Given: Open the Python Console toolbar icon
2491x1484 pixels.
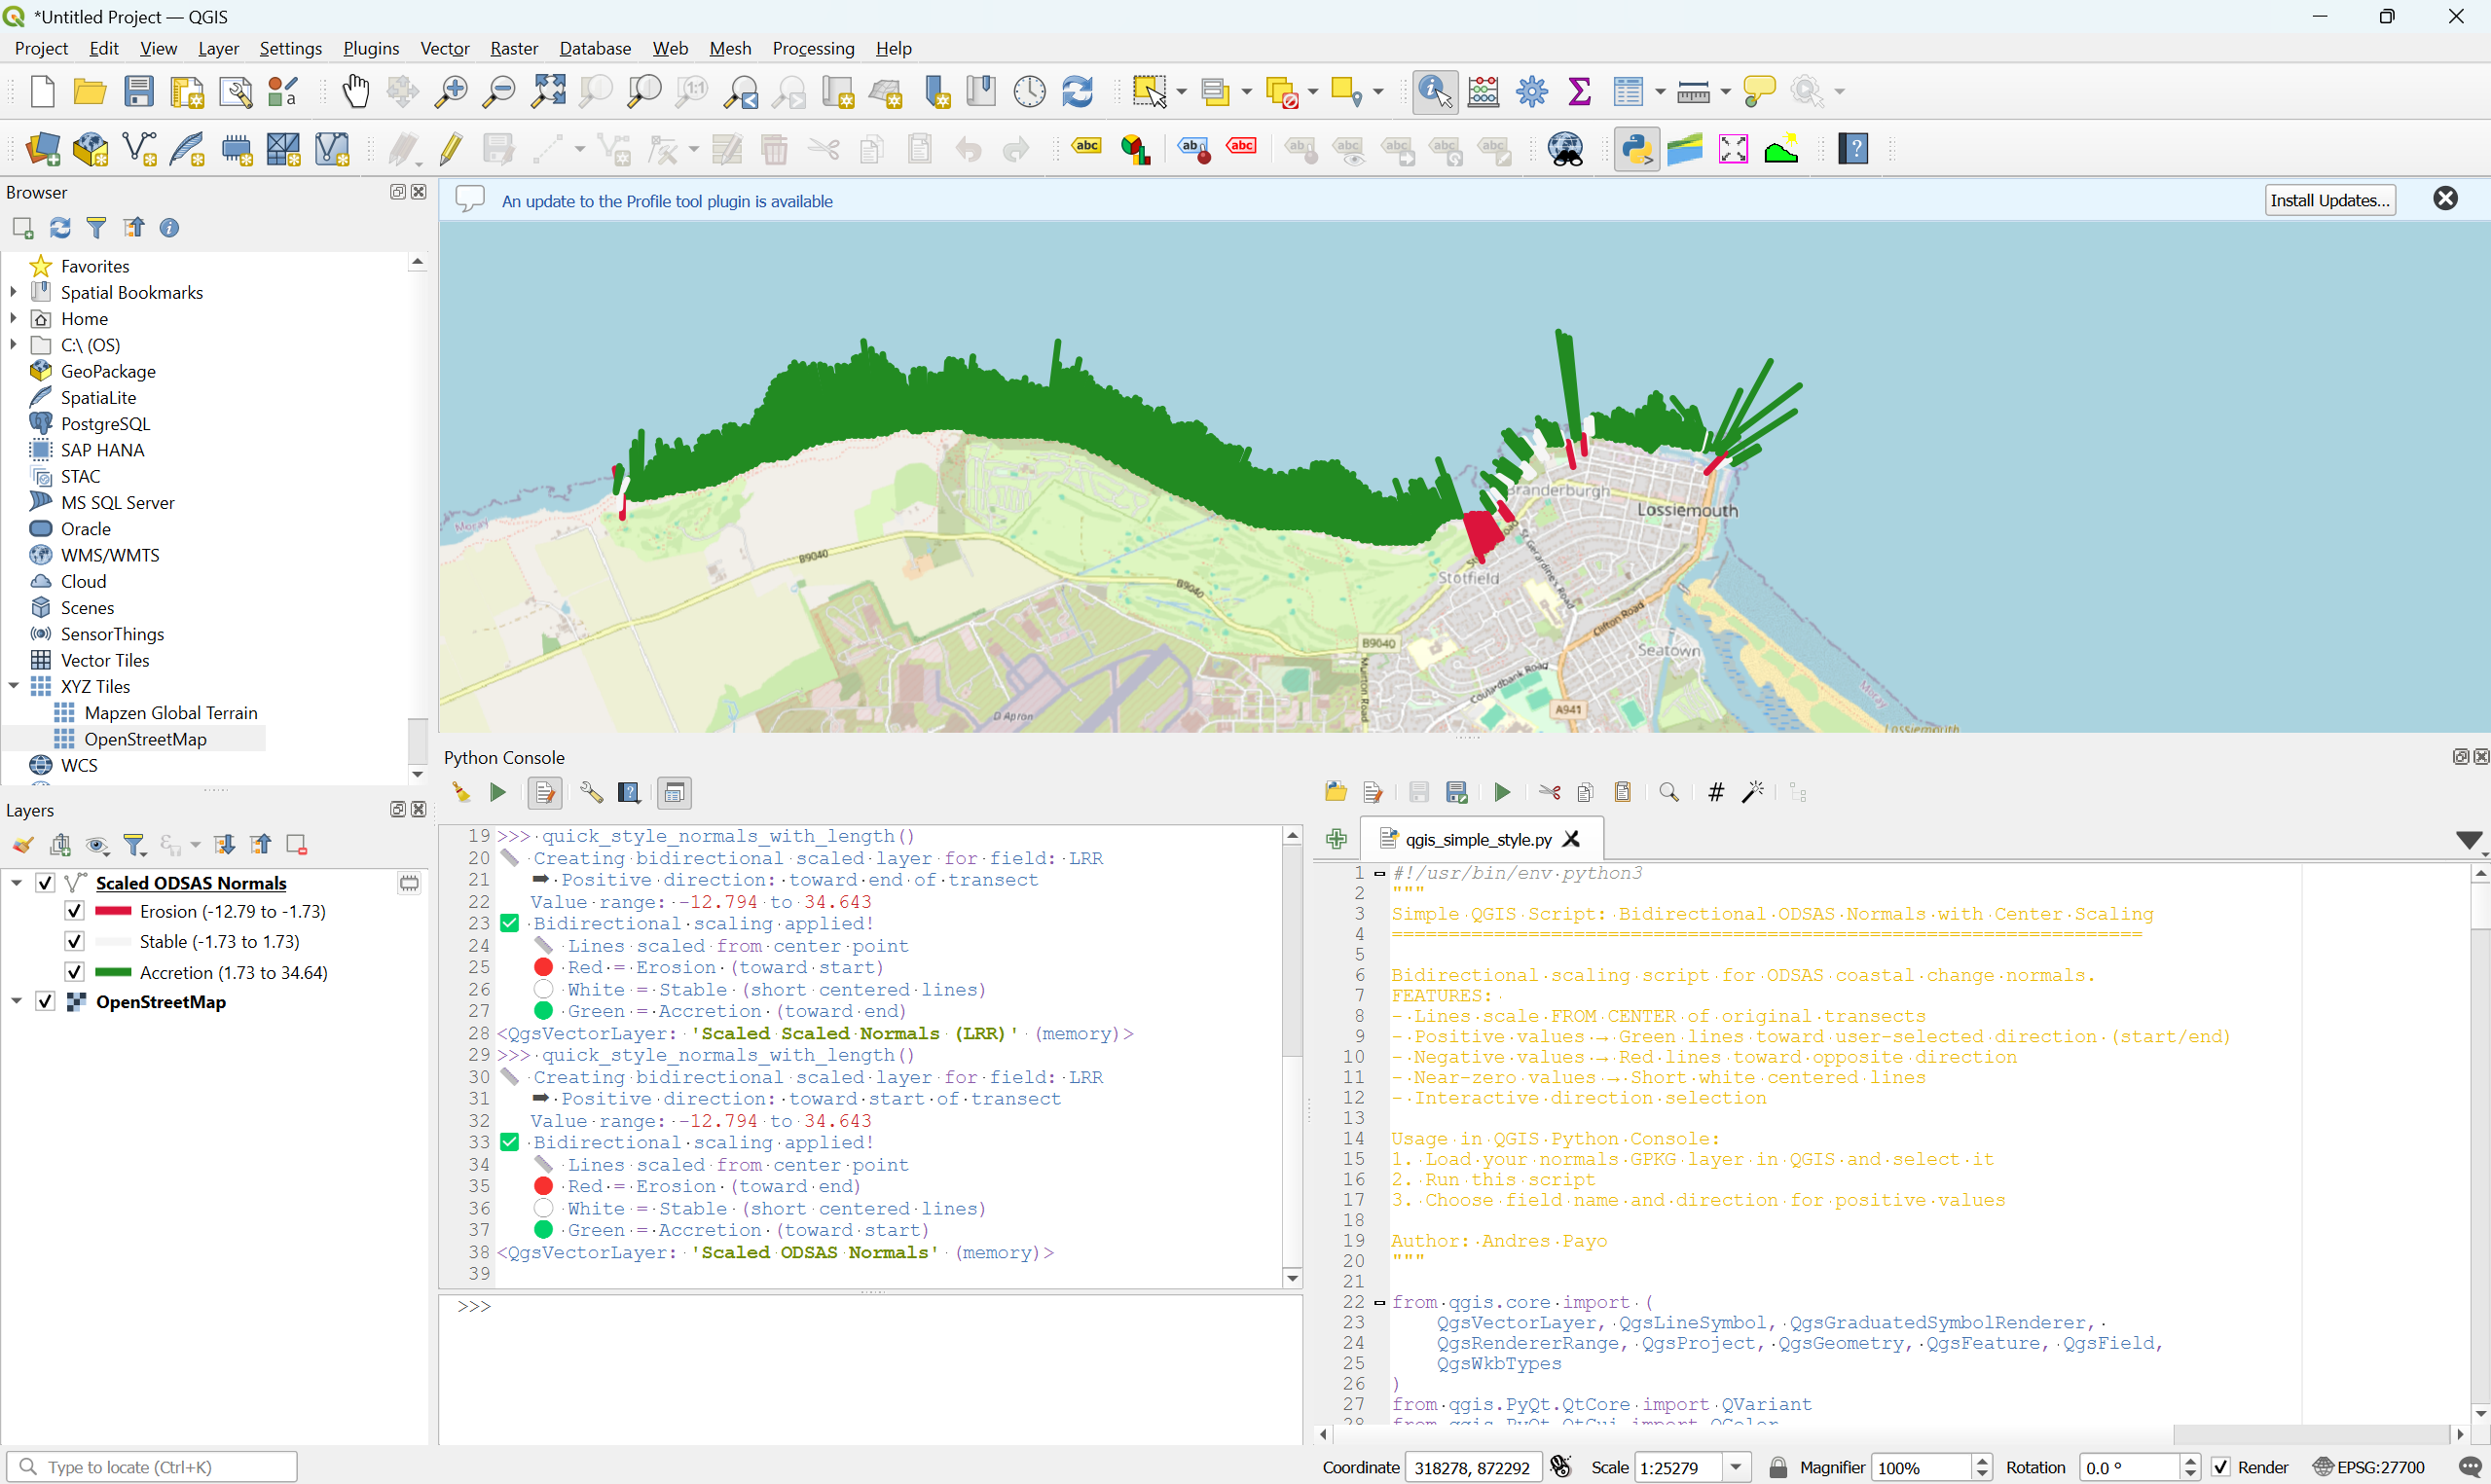Looking at the screenshot, I should 1636,150.
